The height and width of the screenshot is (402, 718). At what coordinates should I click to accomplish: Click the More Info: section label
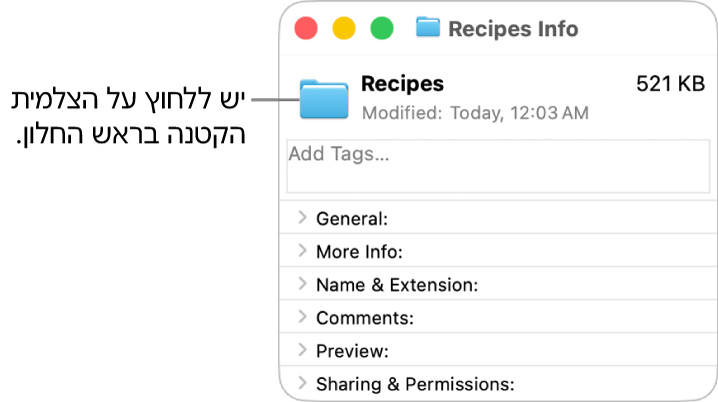359,252
